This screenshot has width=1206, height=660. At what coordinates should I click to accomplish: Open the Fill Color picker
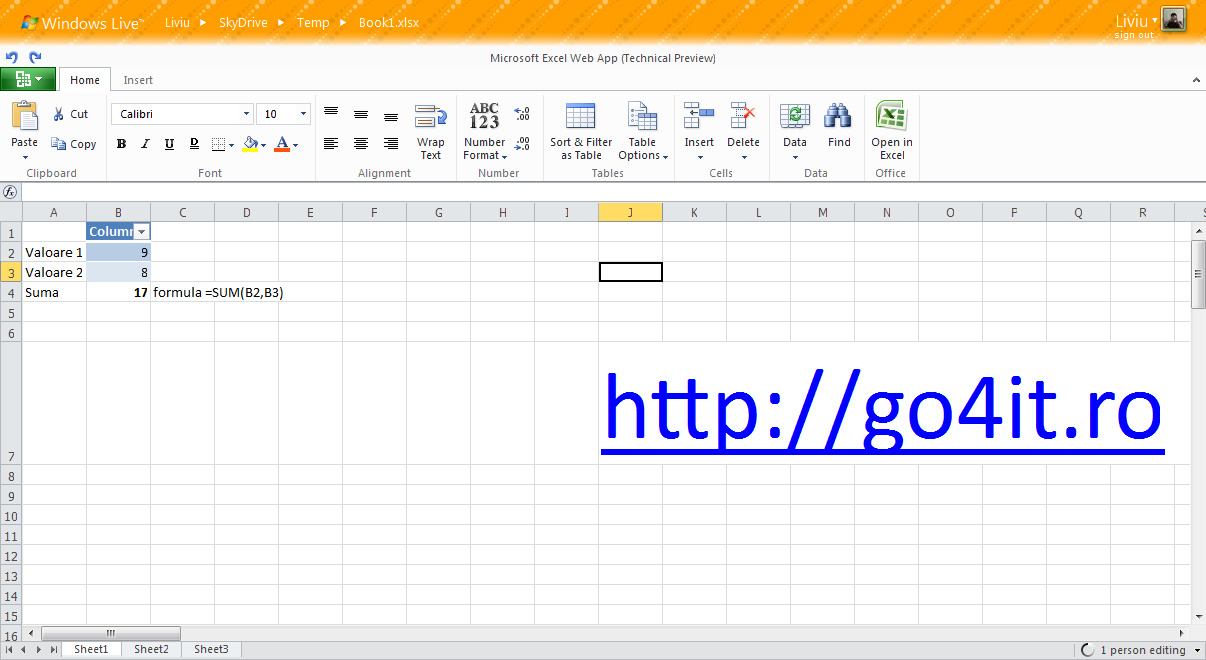(254, 144)
